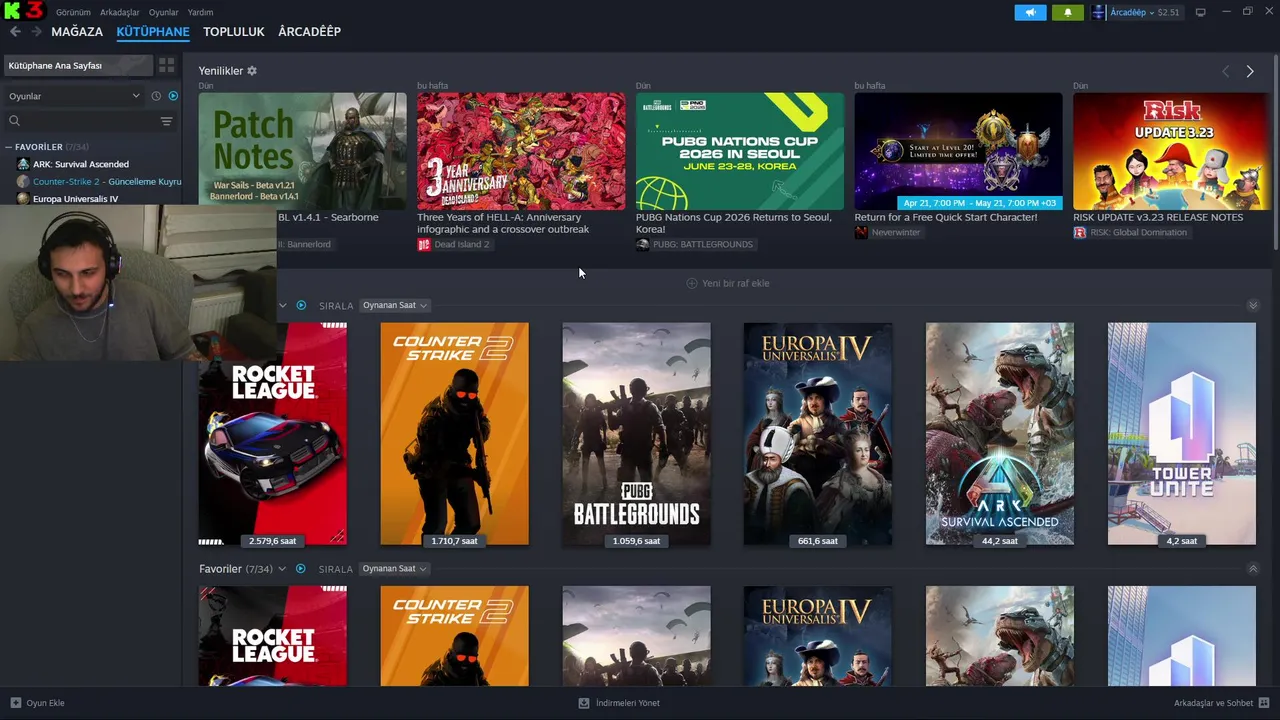Go back with the navigation back arrow
Screen dimensions: 1280x720
[15, 32]
